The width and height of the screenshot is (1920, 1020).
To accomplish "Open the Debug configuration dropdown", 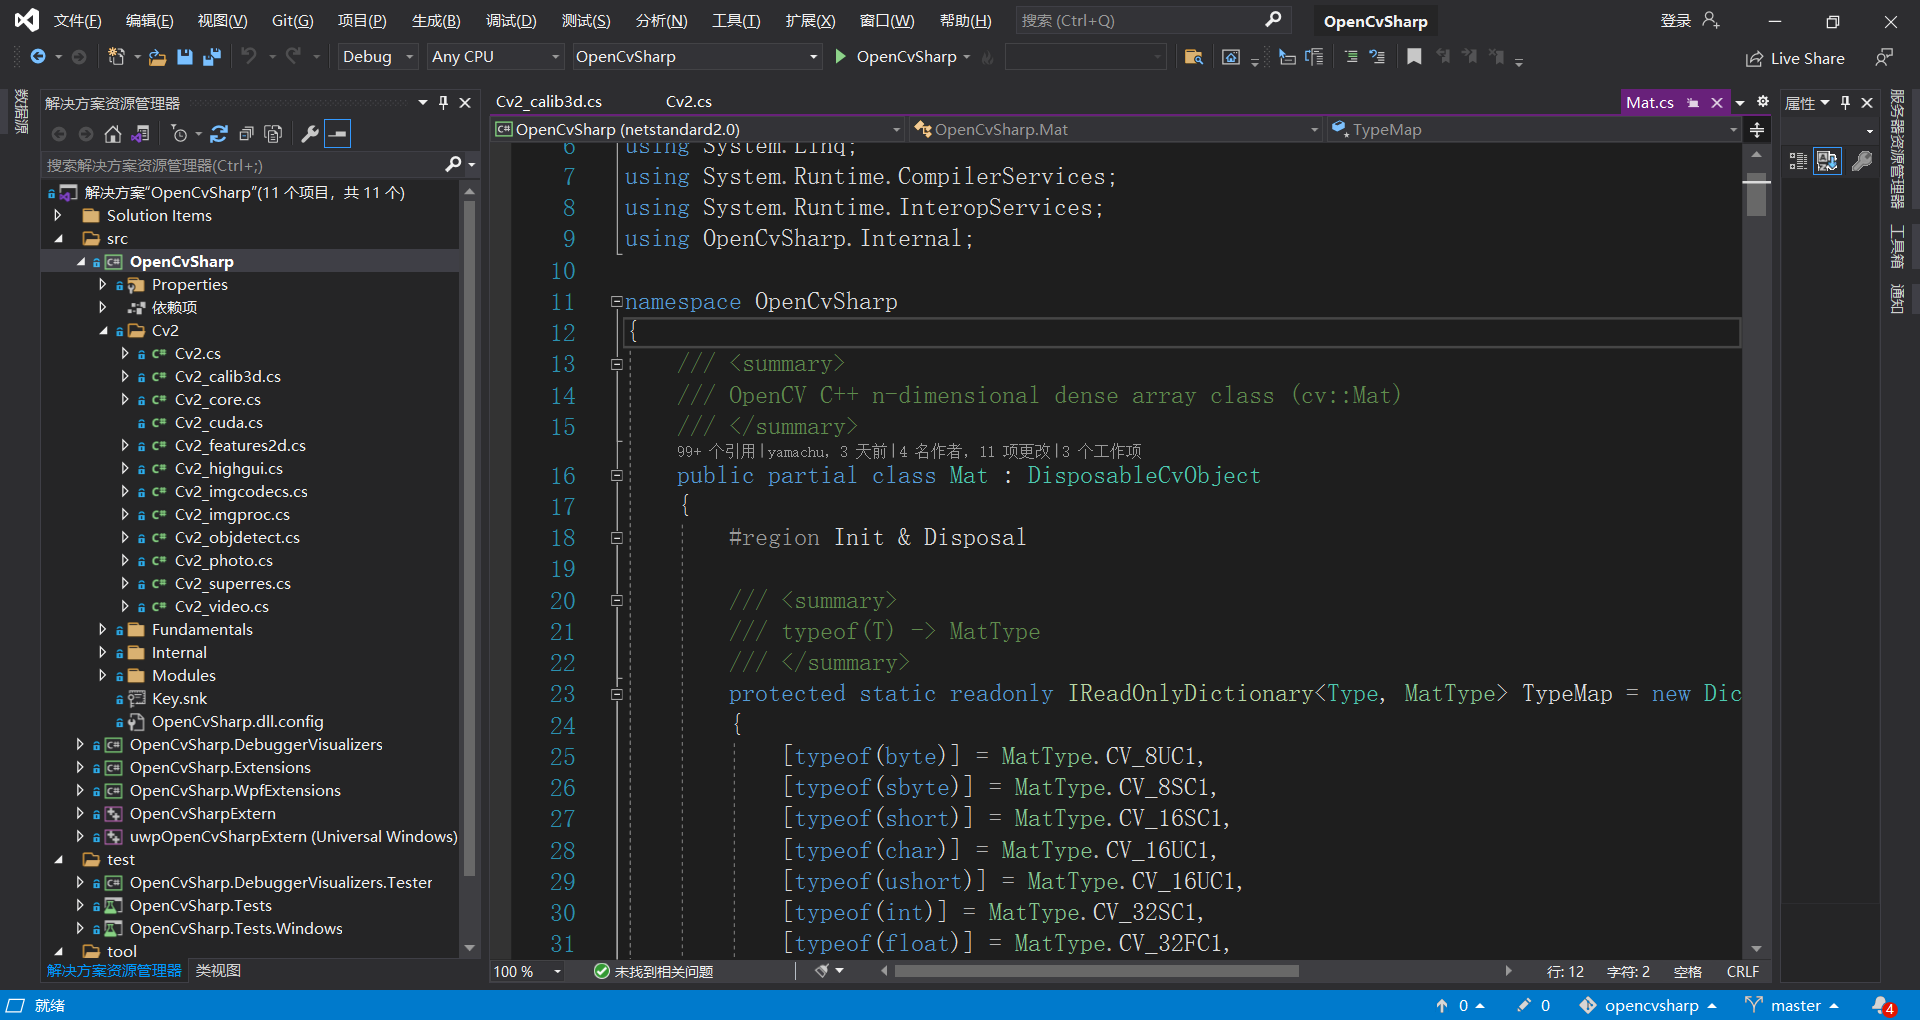I will click(377, 57).
